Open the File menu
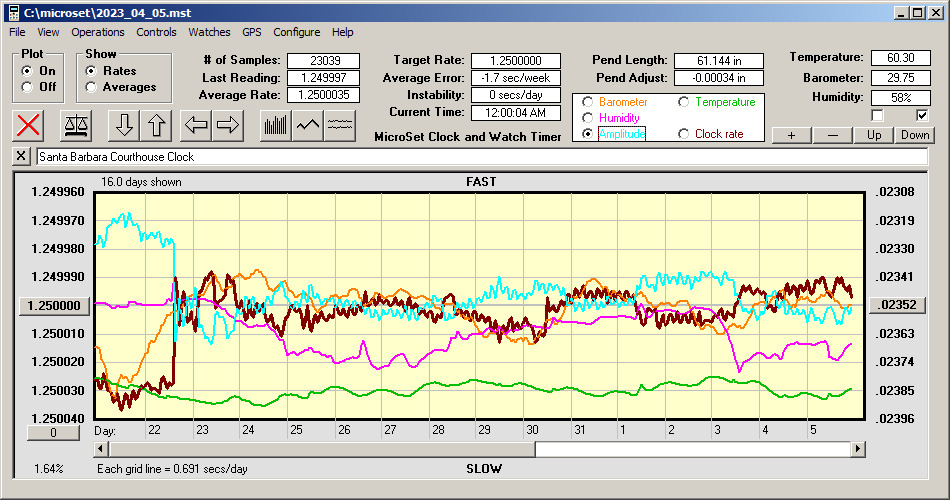Screen dimensions: 950x500 [17, 32]
